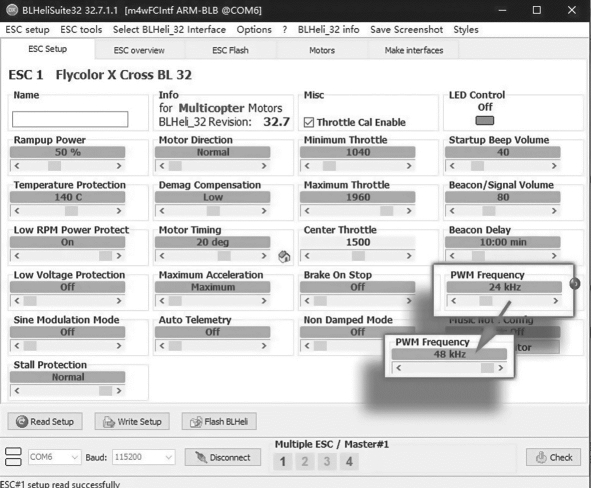Increase Motor Direction with right arrow
Screen dimensions: 591x488
264,166
